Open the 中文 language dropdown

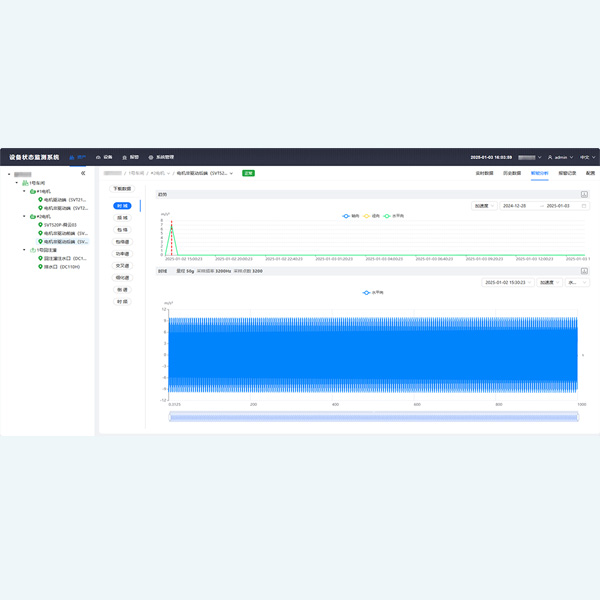(x=585, y=157)
